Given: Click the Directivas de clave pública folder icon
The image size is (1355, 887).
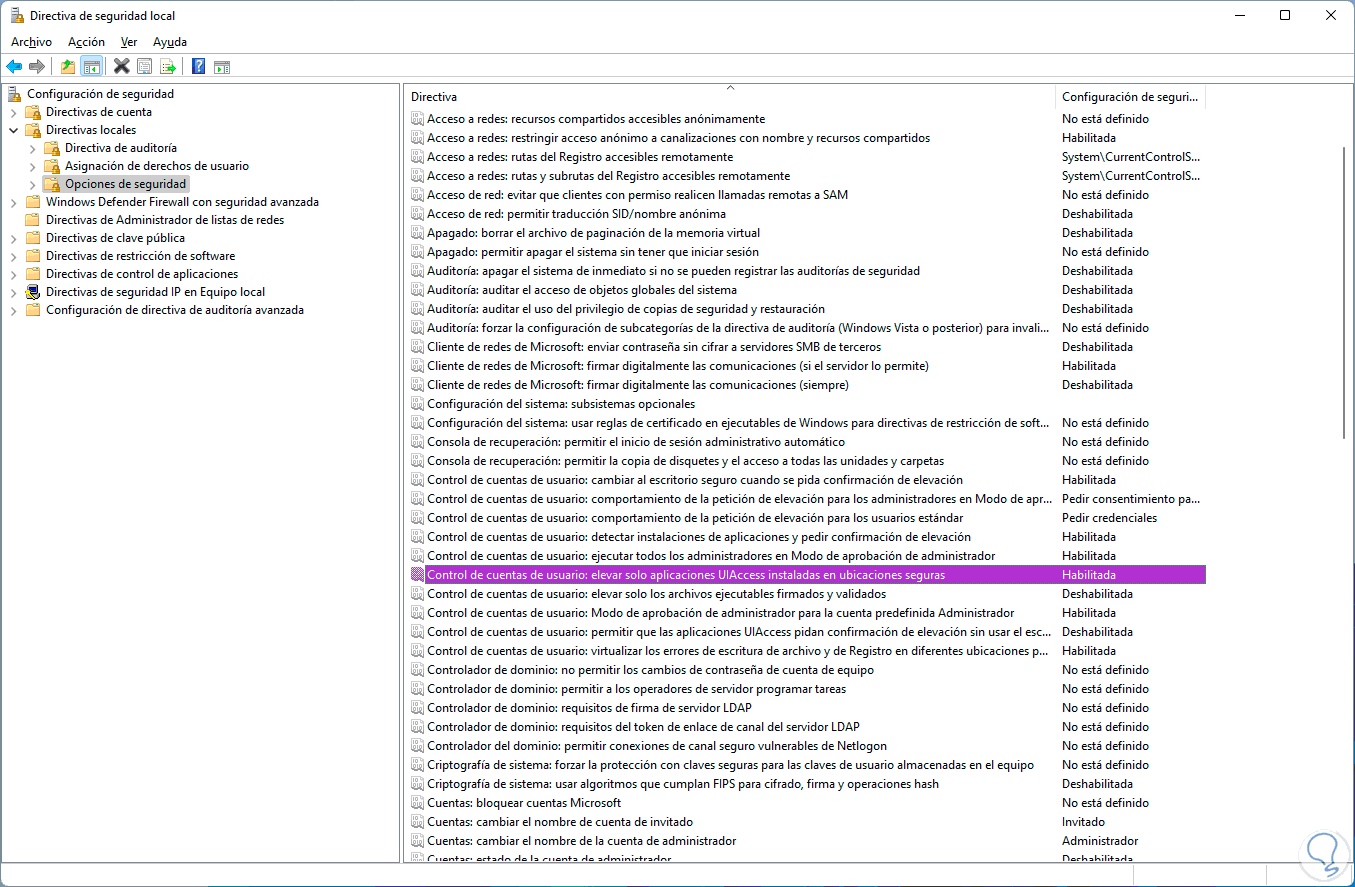Looking at the screenshot, I should tap(33, 238).
